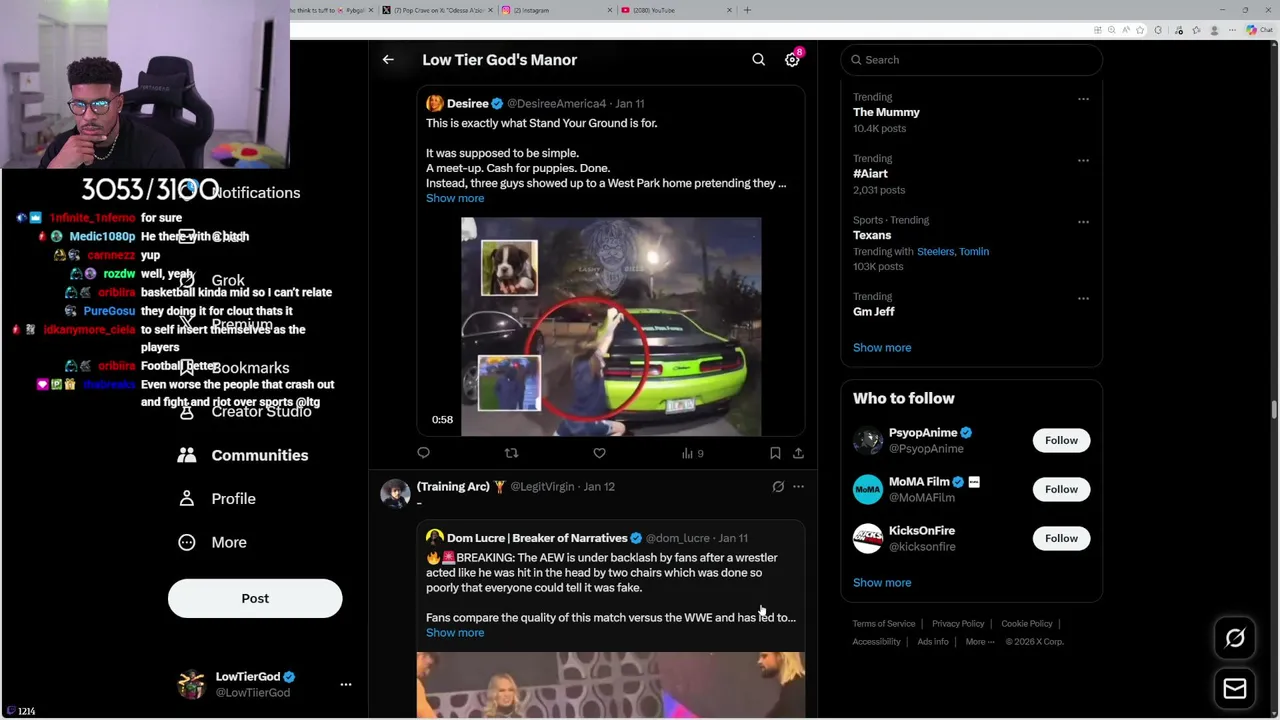Viewport: 1280px width, 720px height.
Task: Share Desiree's post with the upload icon
Action: click(x=798, y=453)
